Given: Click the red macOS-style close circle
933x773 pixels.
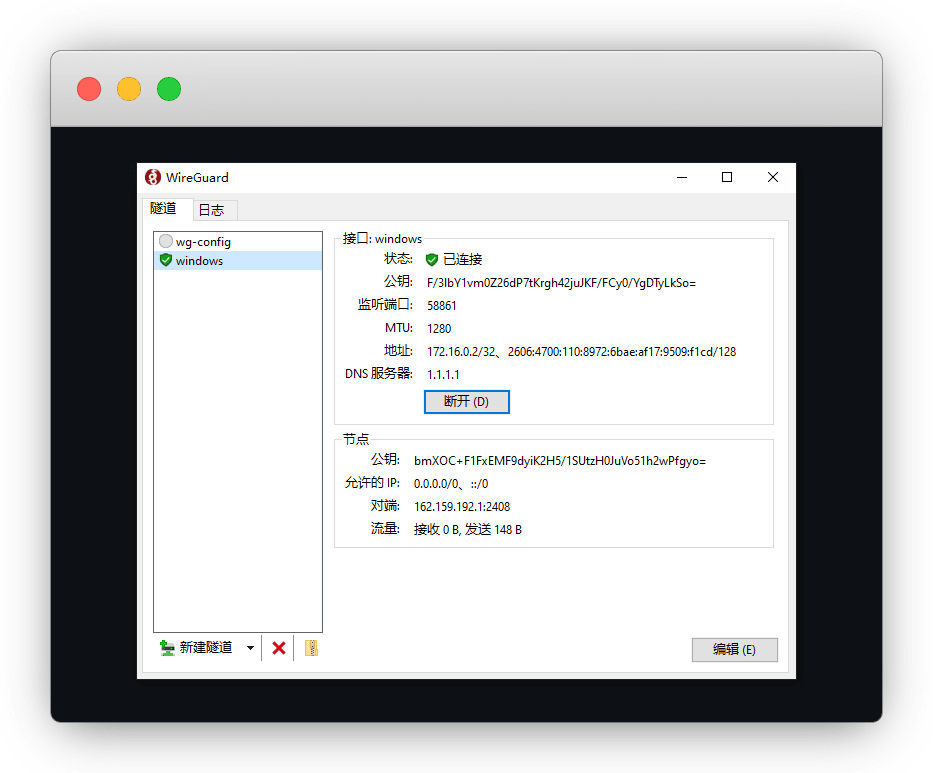Looking at the screenshot, I should [89, 89].
